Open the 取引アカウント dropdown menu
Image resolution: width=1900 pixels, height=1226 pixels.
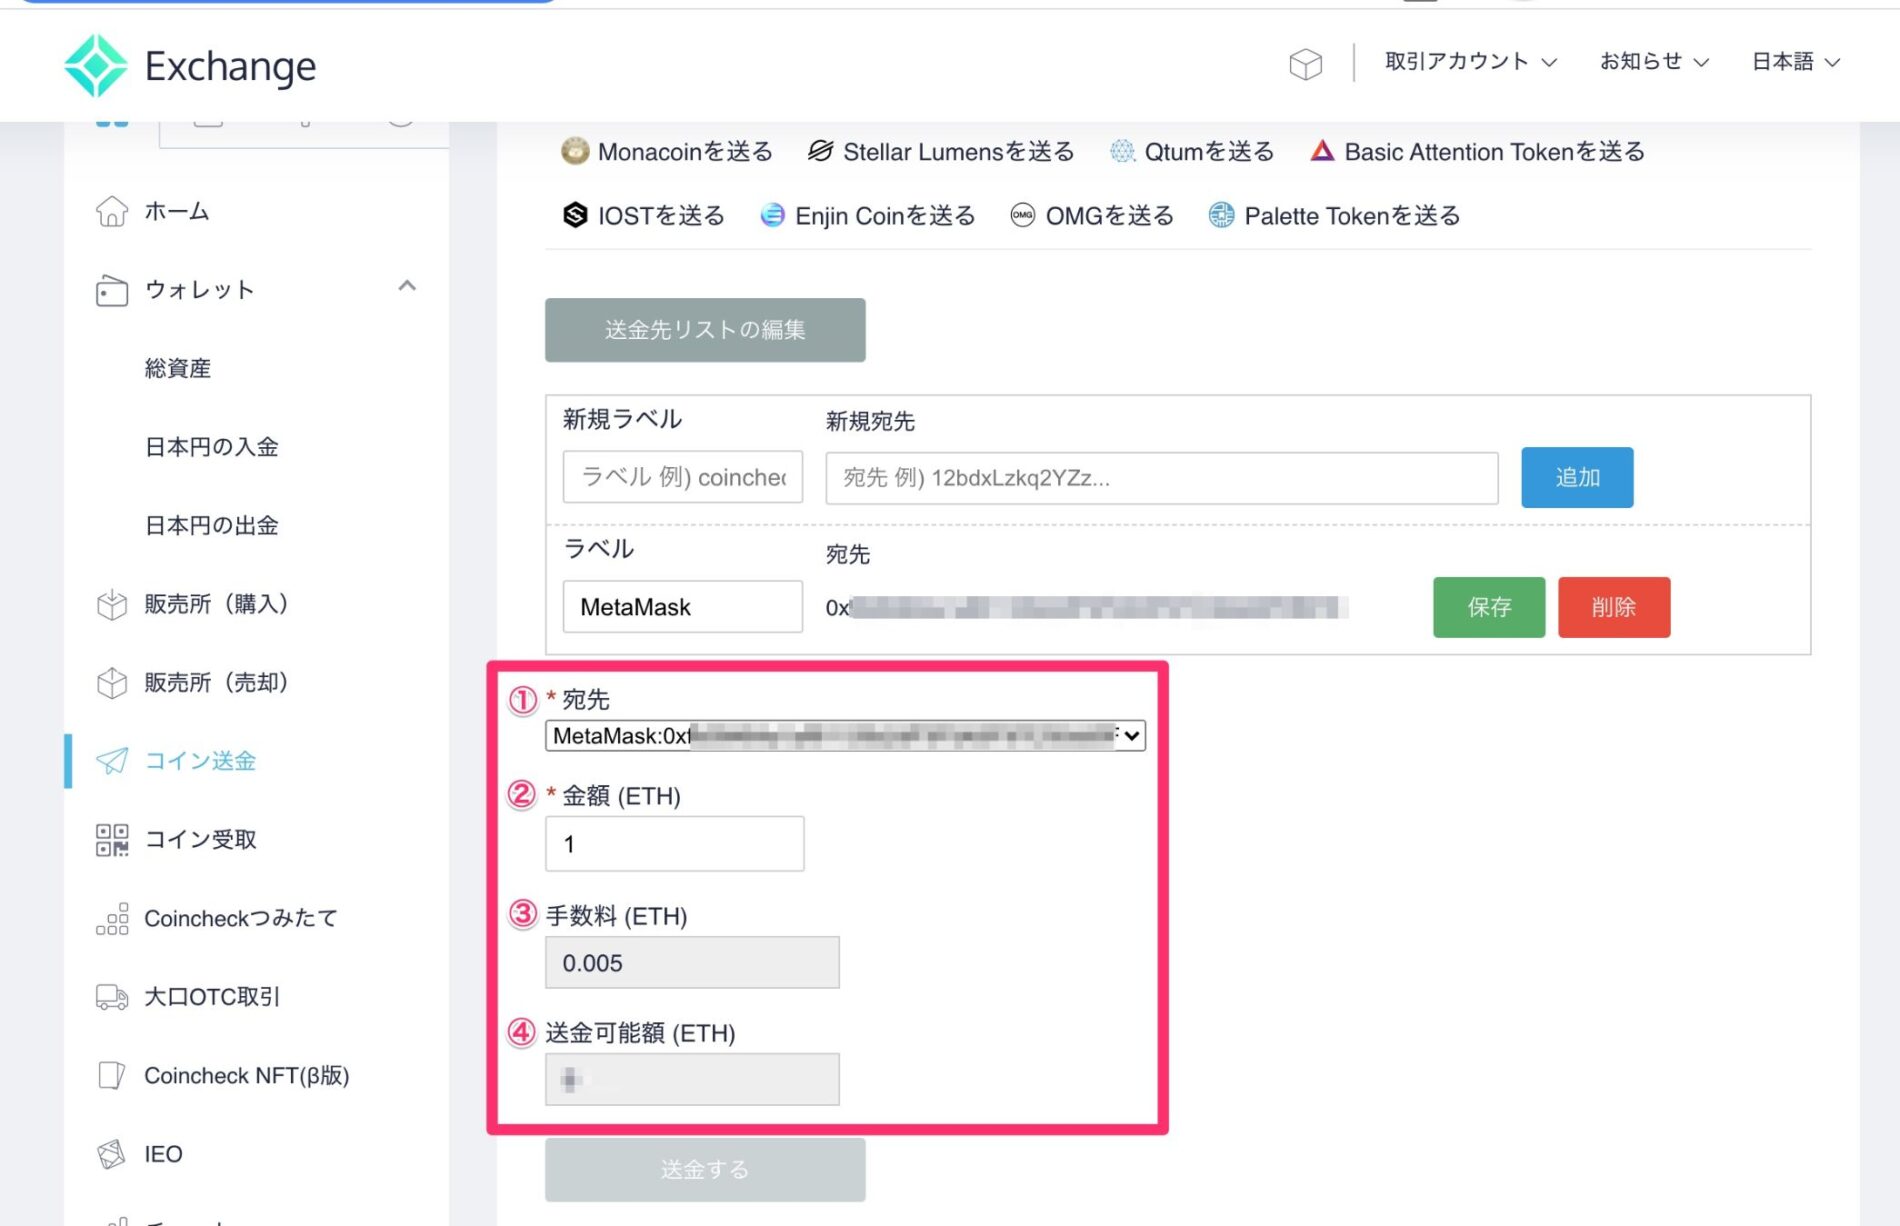click(x=1470, y=62)
